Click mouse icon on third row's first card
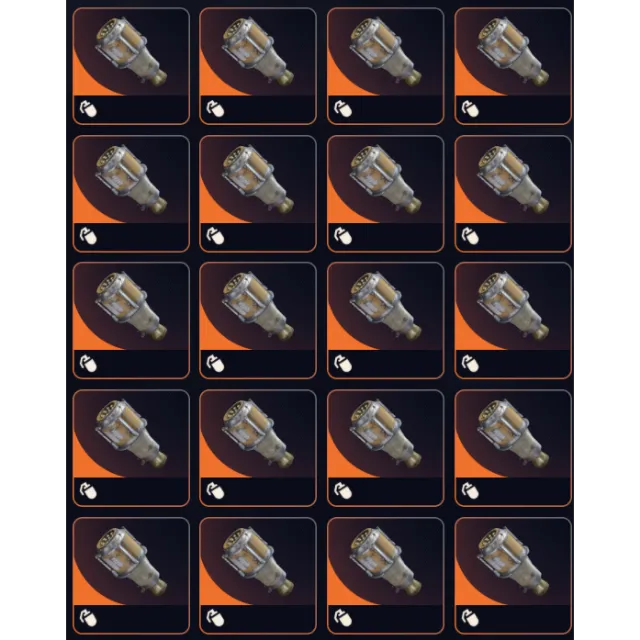Viewport: 640px width, 640px height. (x=88, y=364)
